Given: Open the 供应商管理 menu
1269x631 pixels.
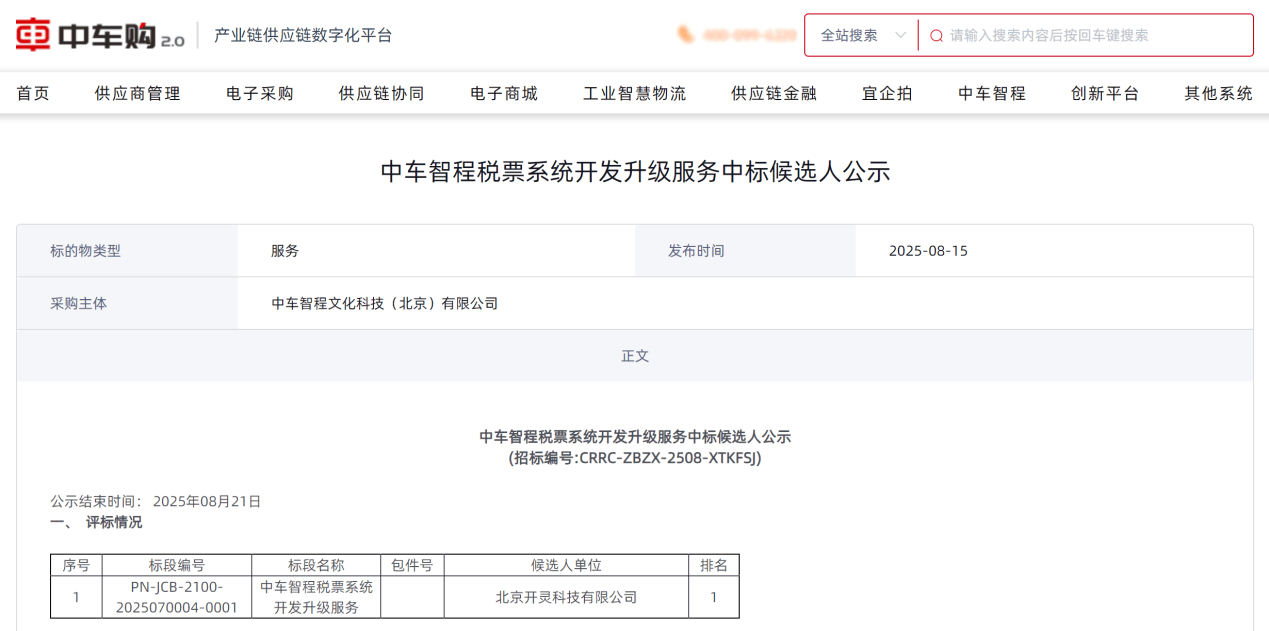Looking at the screenshot, I should coord(138,94).
